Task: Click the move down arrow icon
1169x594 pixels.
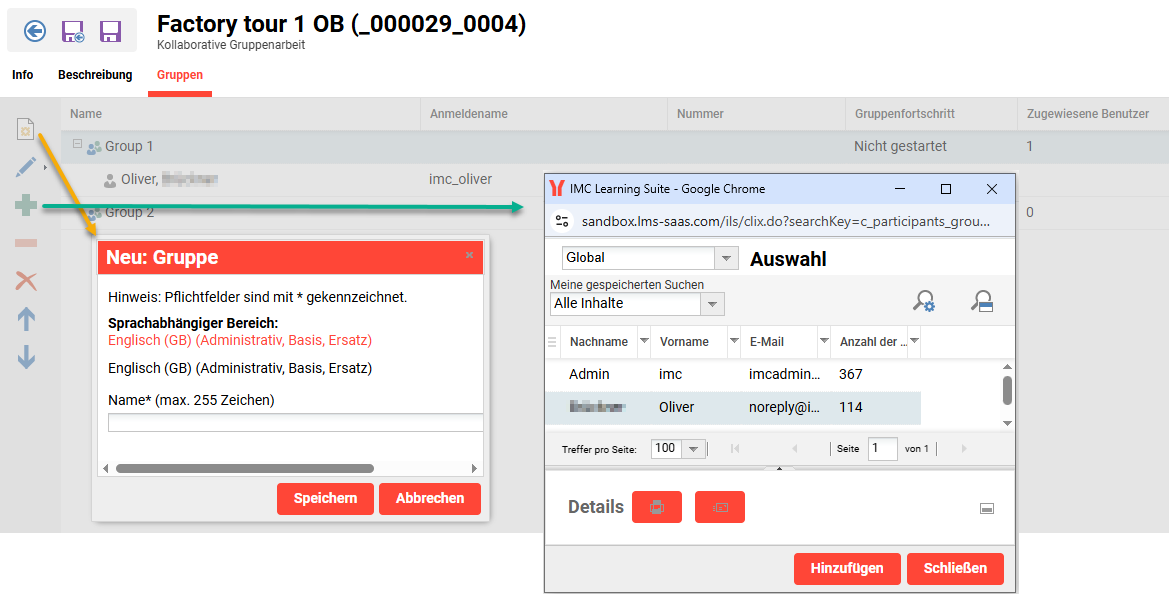Action: [x=26, y=357]
